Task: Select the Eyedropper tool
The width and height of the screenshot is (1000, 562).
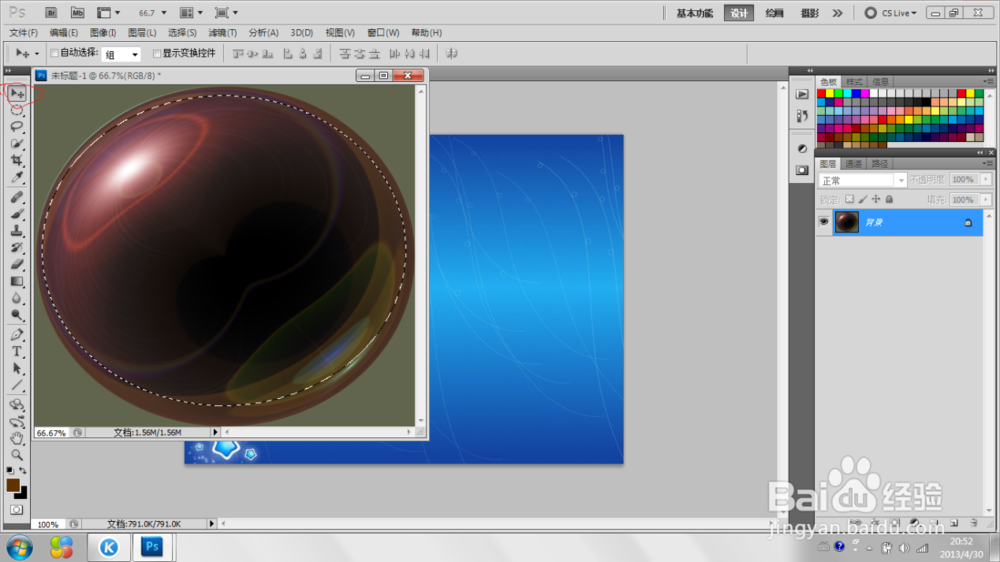Action: tap(17, 177)
